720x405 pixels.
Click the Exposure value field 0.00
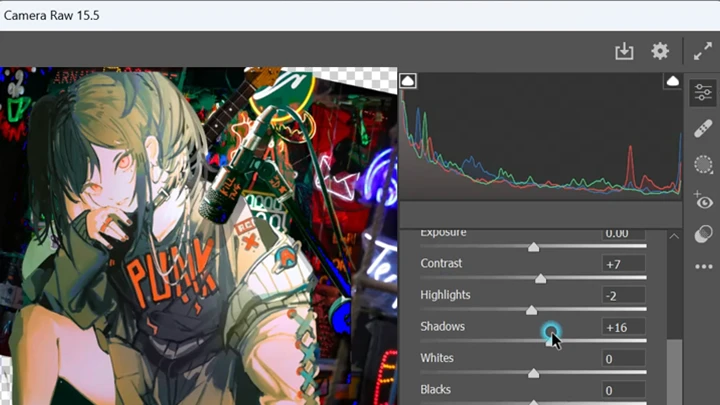pyautogui.click(x=624, y=234)
